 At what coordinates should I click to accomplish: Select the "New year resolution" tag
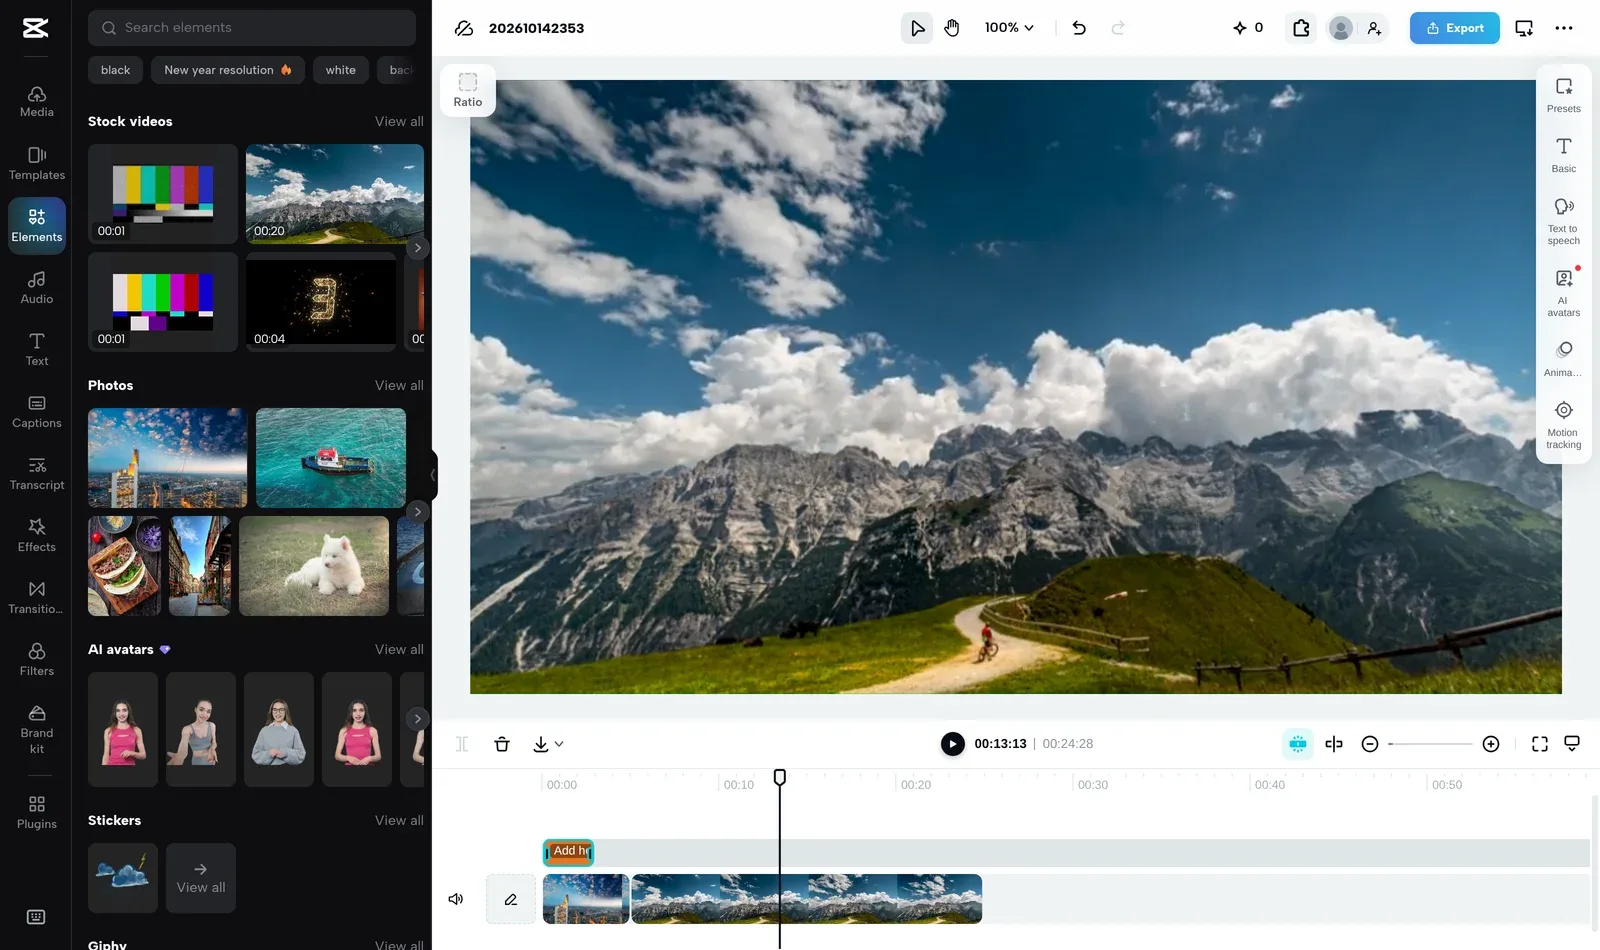(228, 70)
